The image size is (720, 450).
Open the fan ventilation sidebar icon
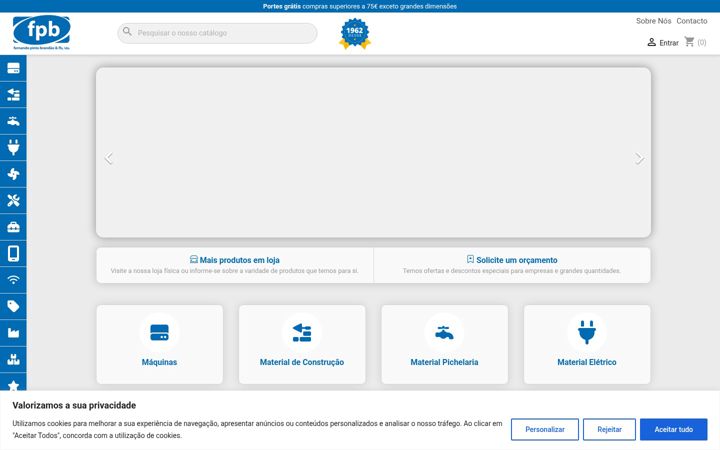click(x=13, y=174)
